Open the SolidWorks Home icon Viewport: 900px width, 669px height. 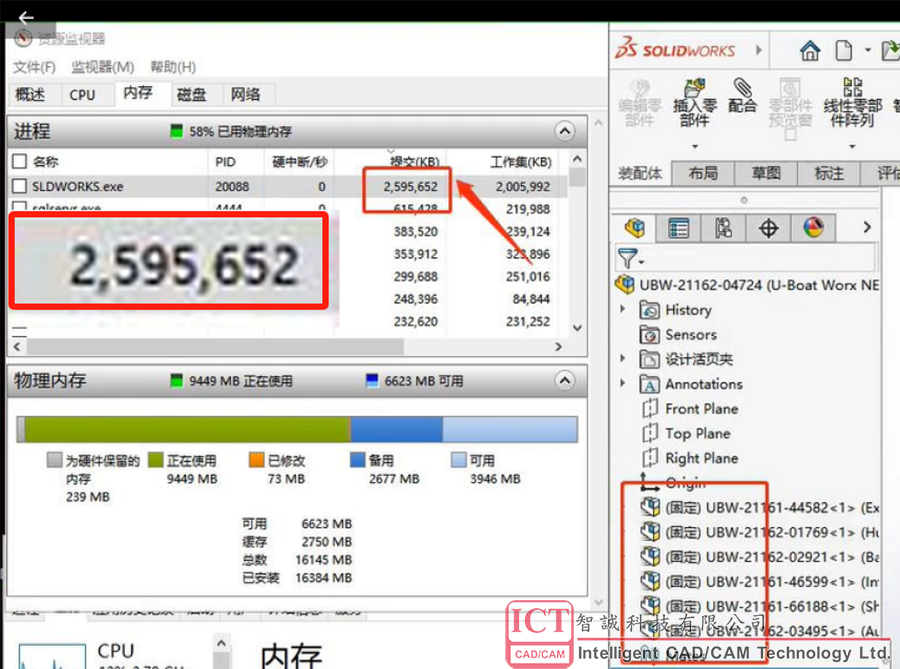810,50
